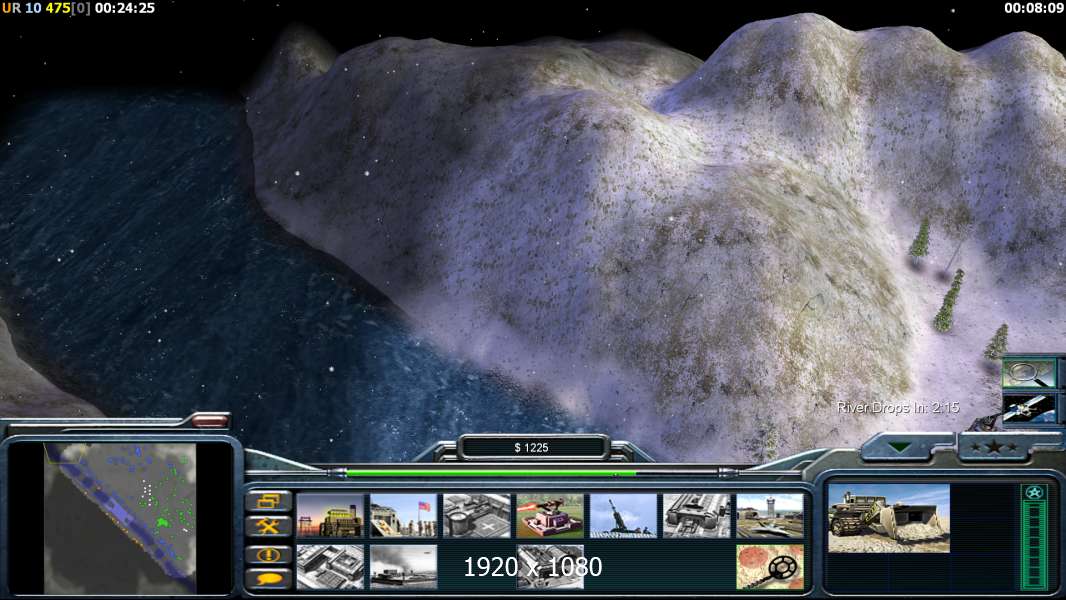
Task: Select the Fire Base artillery icon
Action: coord(623,515)
